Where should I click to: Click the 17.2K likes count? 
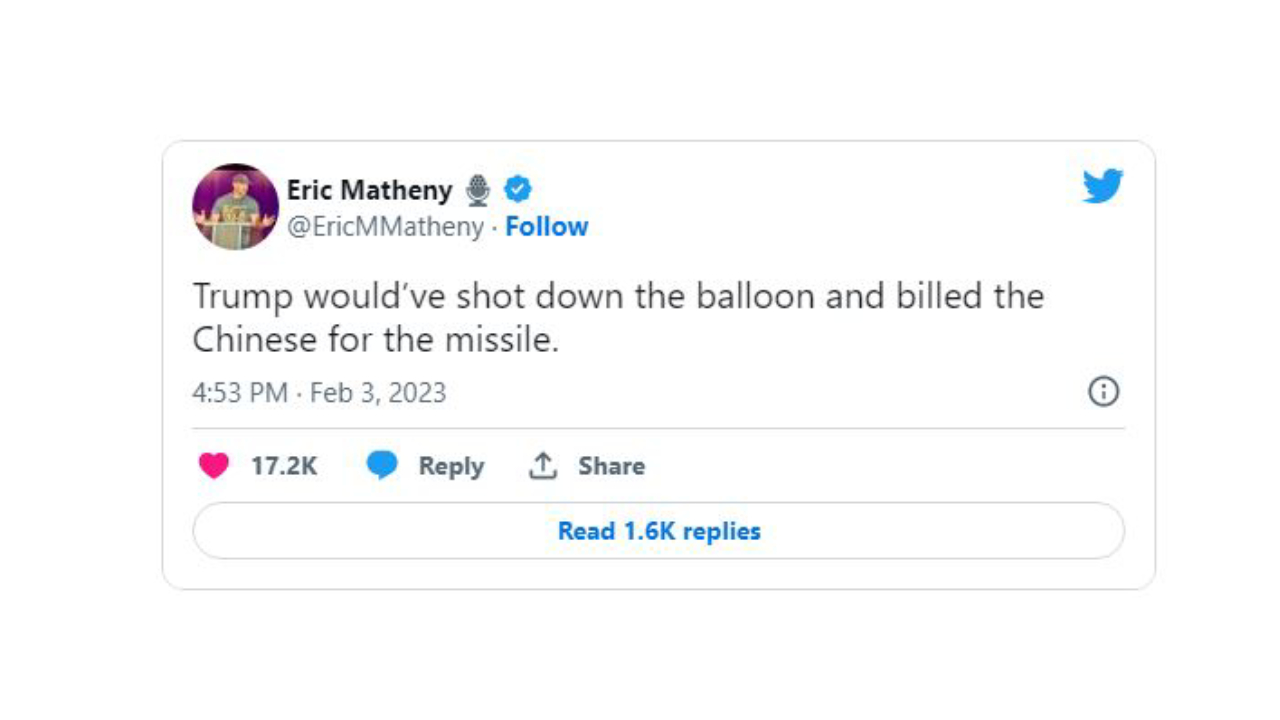[284, 466]
